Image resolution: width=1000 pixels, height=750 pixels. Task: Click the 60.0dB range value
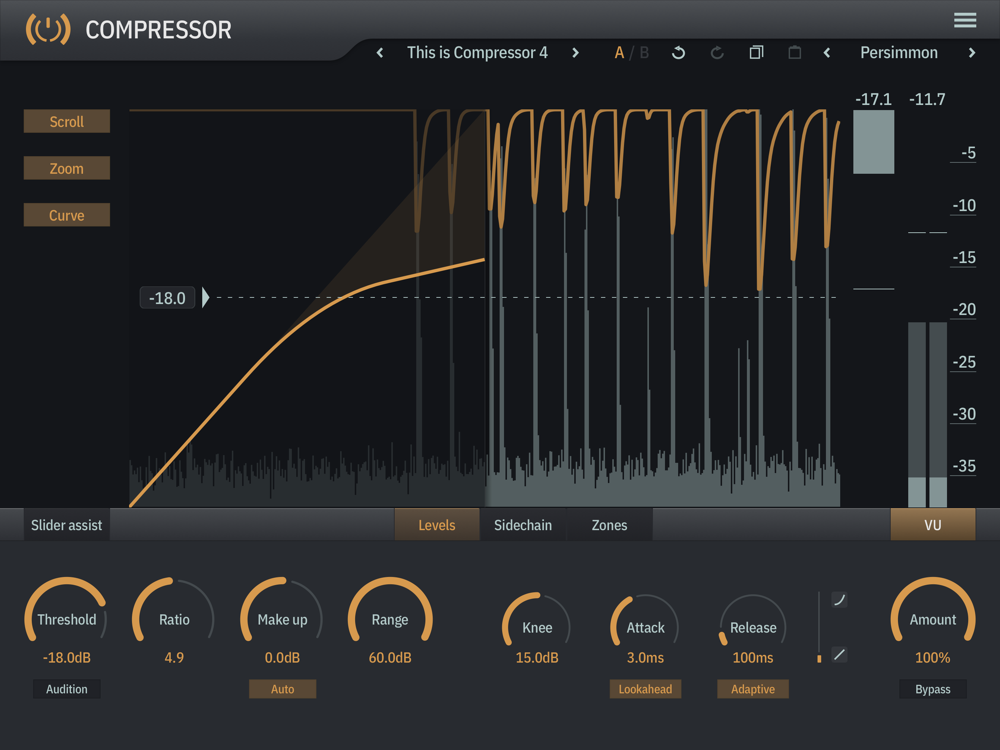coord(390,658)
